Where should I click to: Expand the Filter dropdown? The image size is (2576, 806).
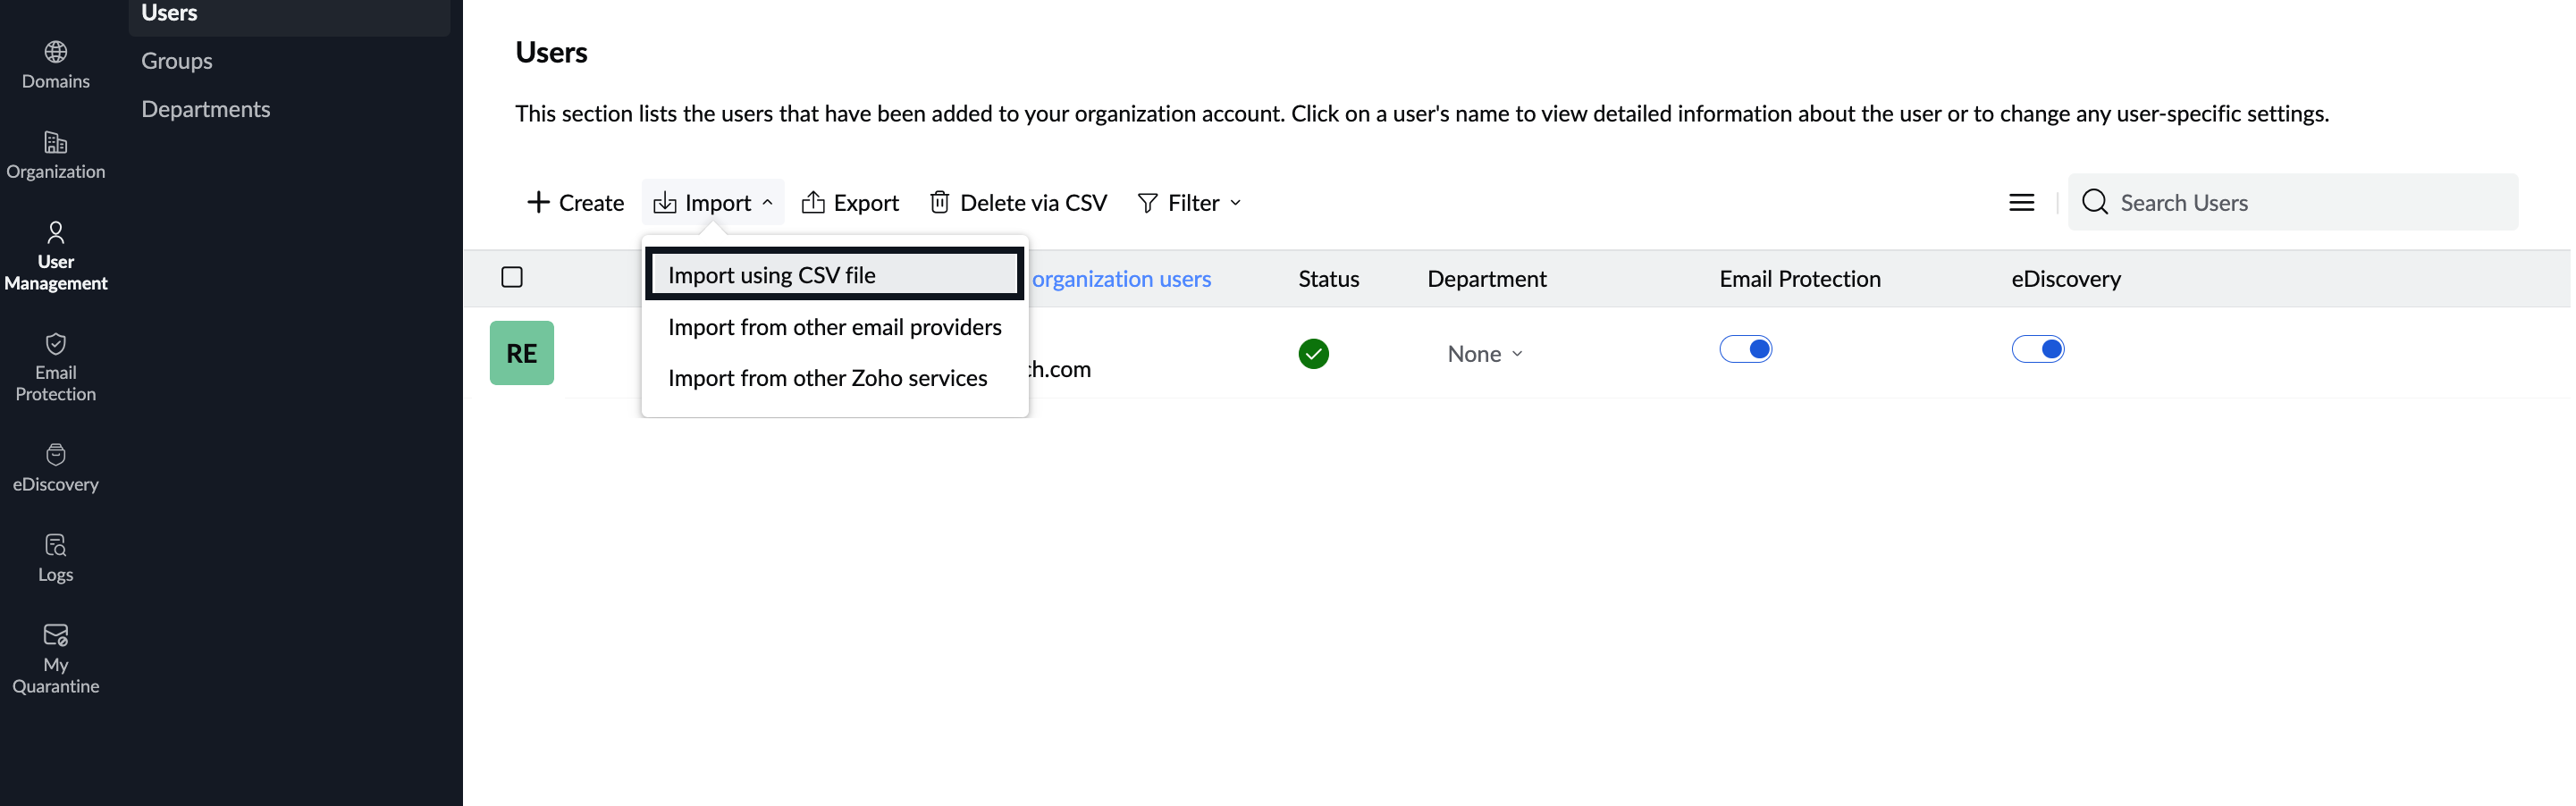click(x=1189, y=203)
